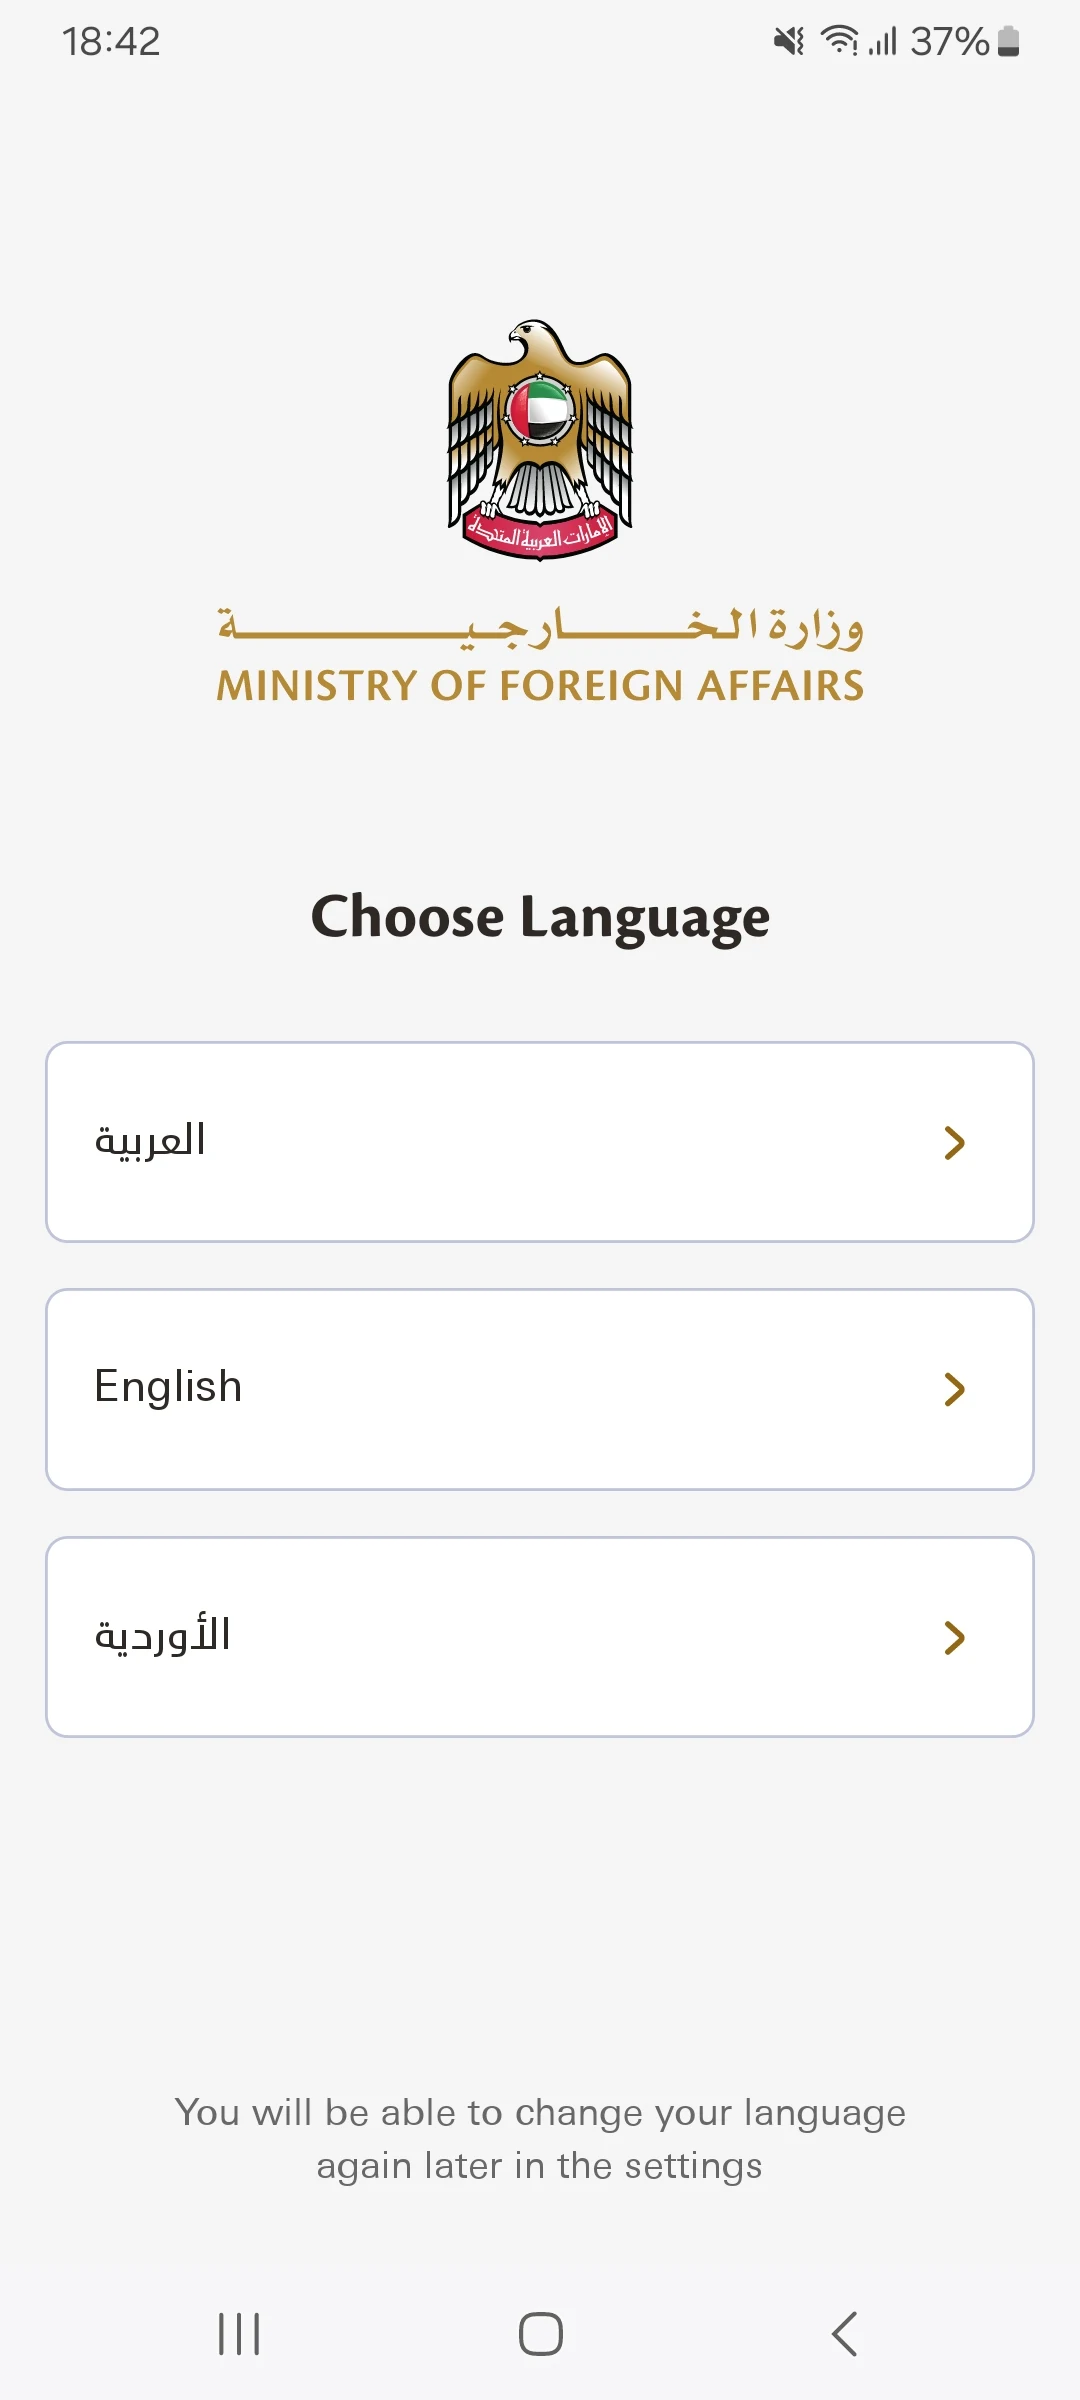Screen dimensions: 1080x2400
Task: Tap the 37% battery percentage text
Action: (x=949, y=41)
